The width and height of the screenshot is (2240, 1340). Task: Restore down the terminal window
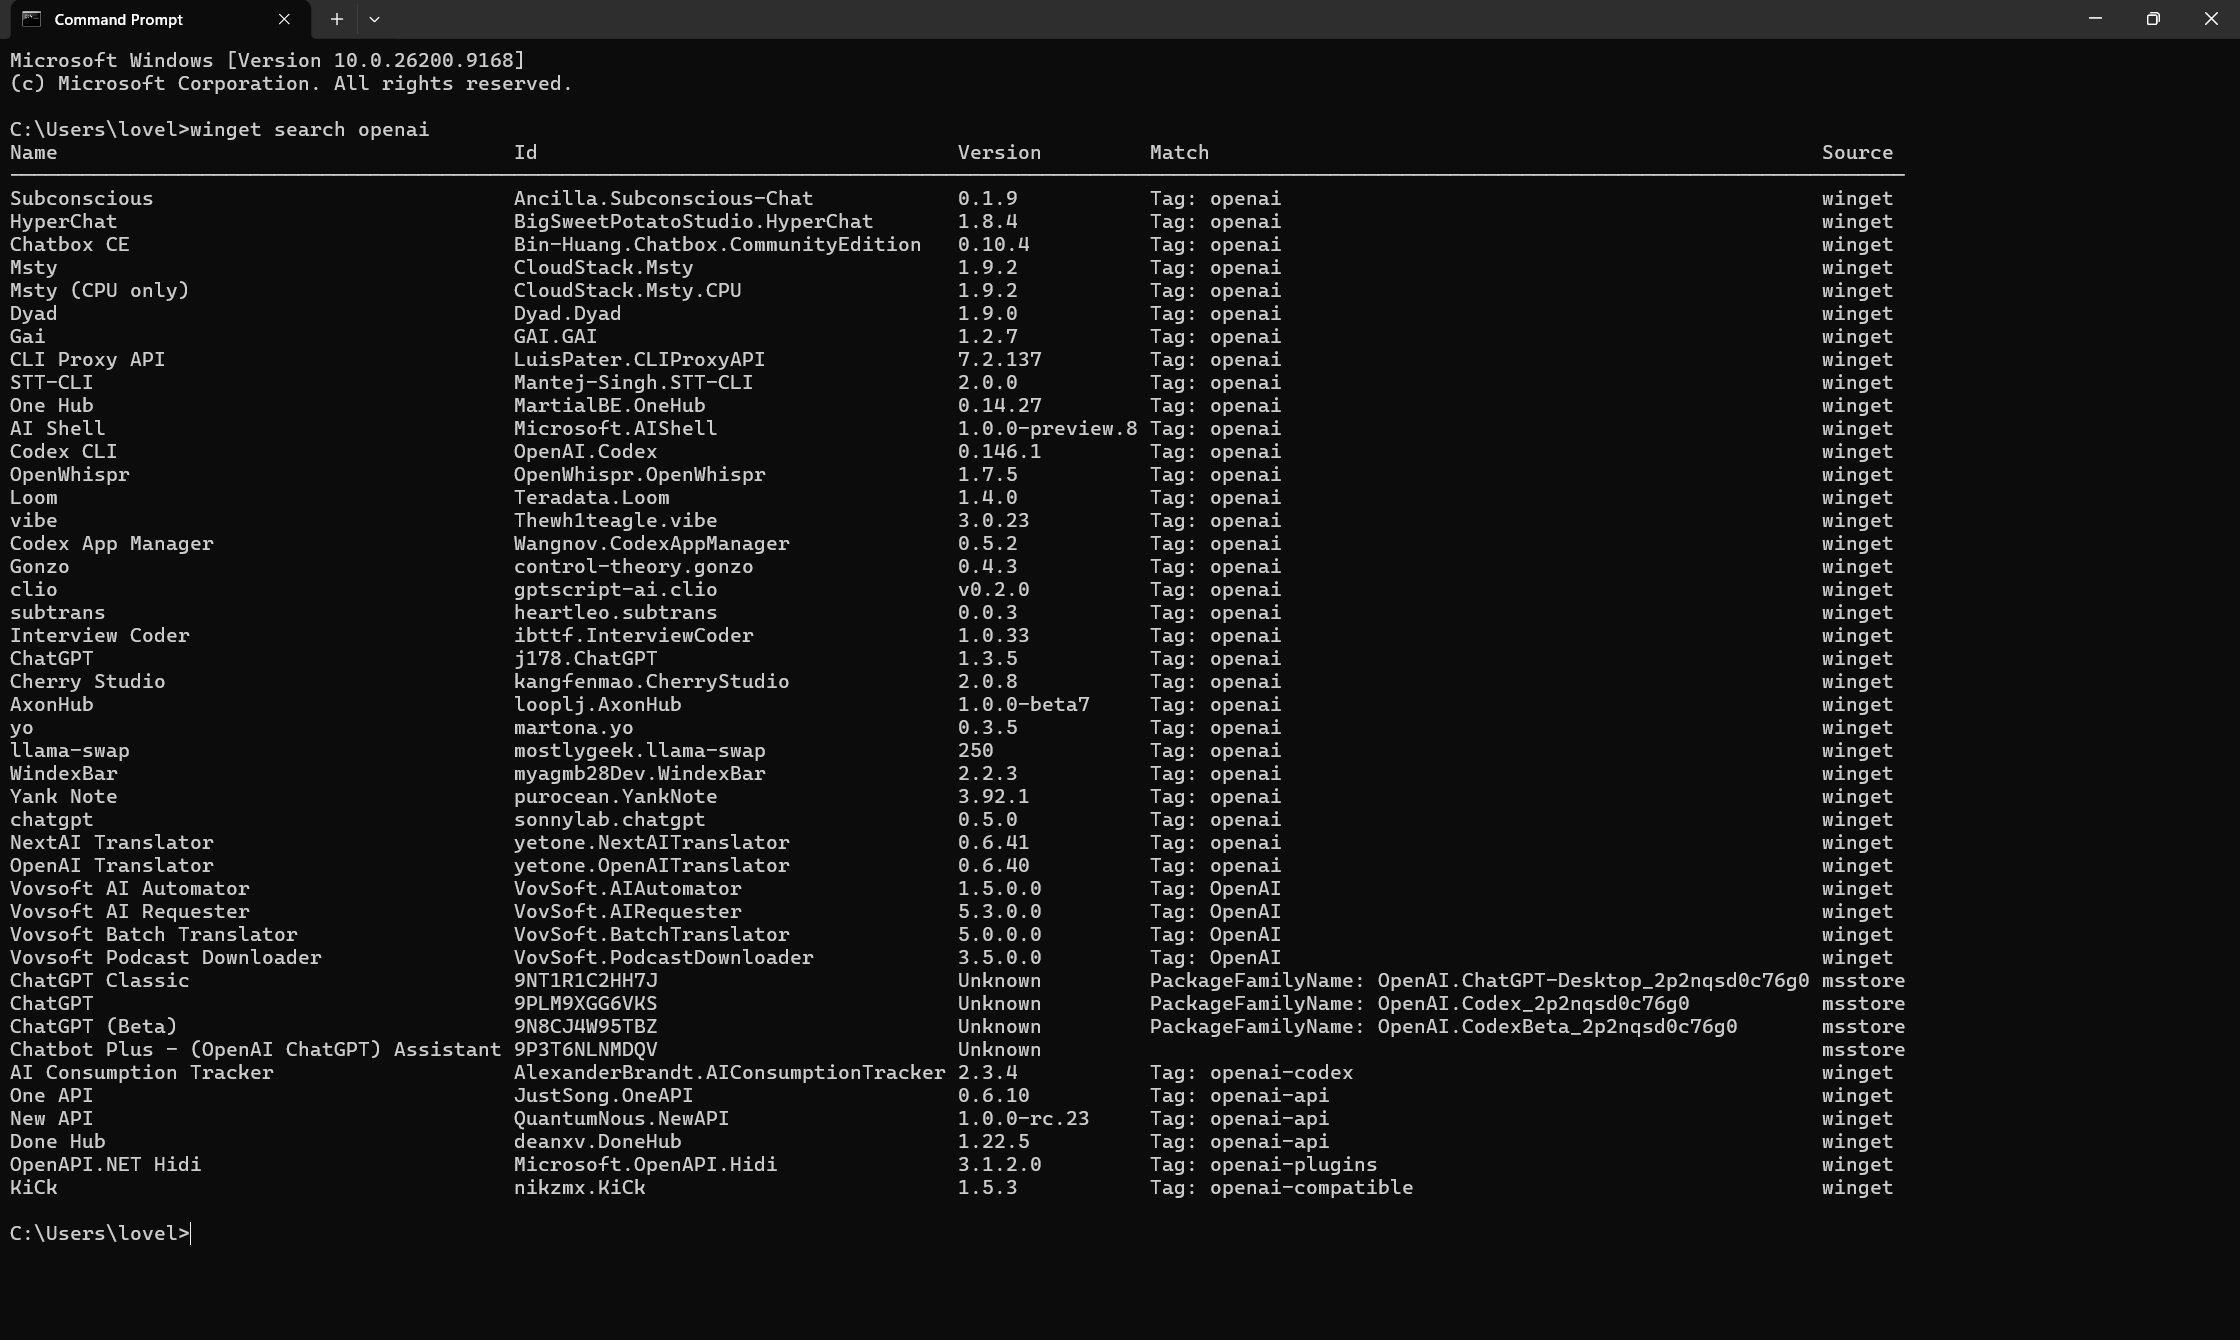(x=2153, y=19)
